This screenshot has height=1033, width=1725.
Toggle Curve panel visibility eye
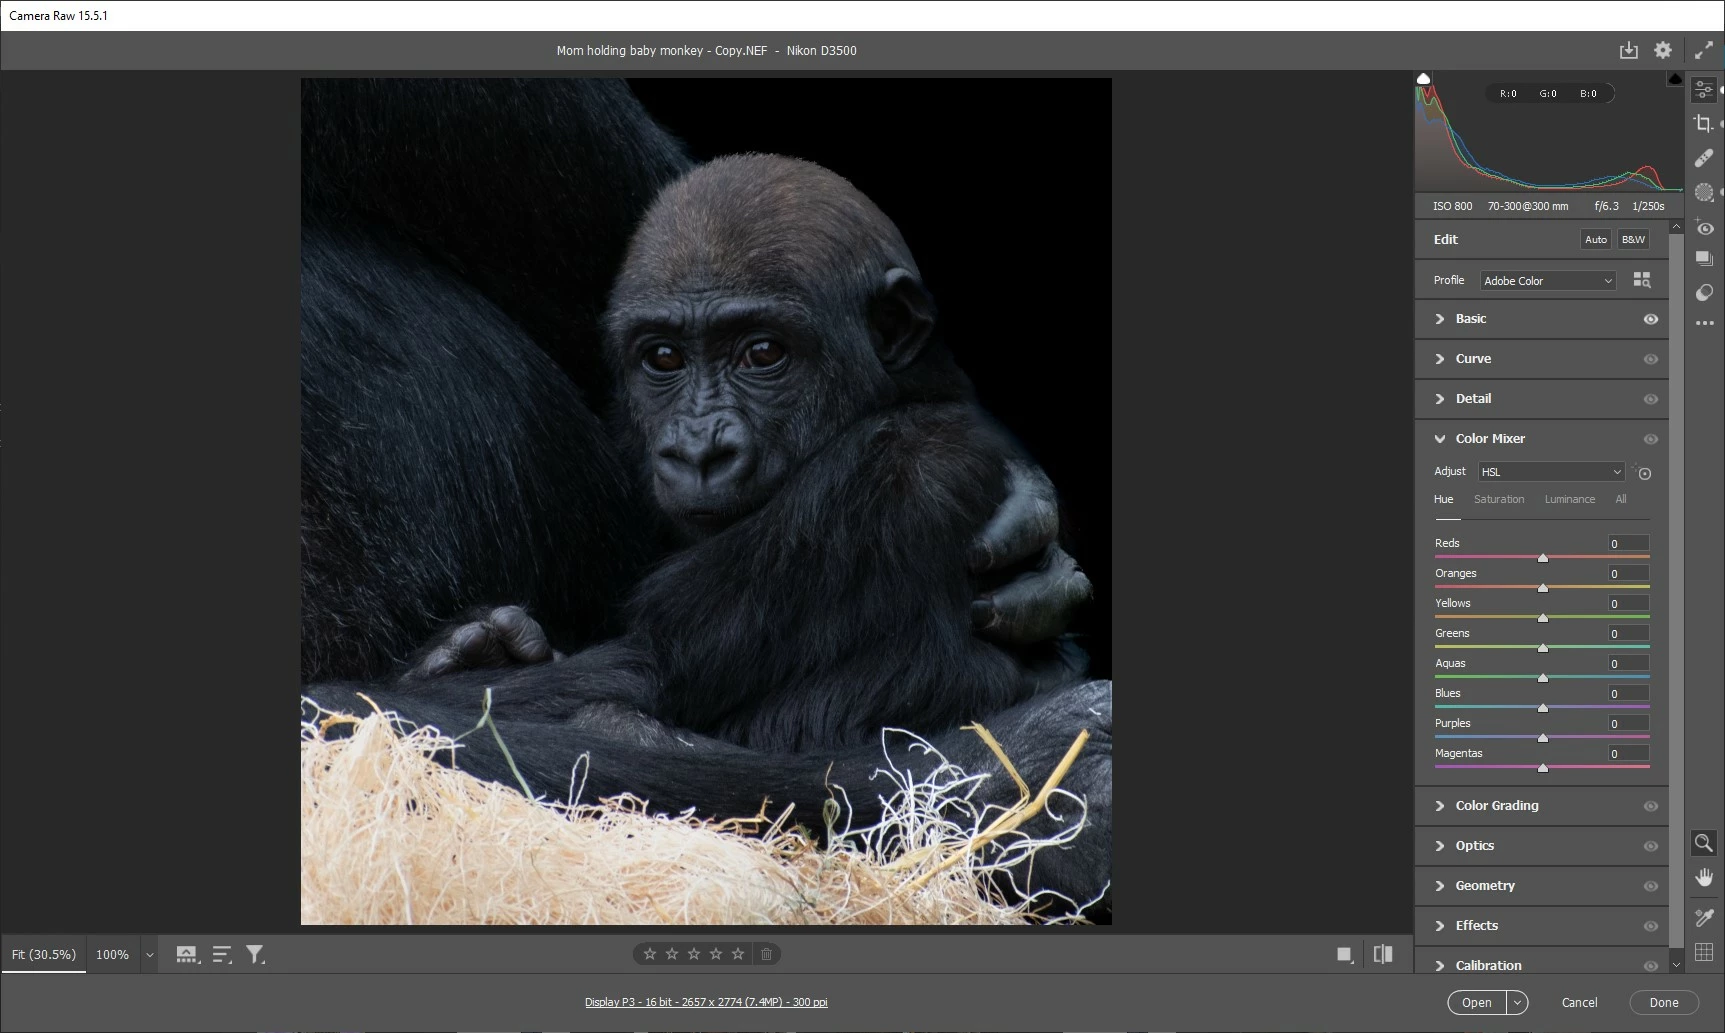[x=1651, y=359]
